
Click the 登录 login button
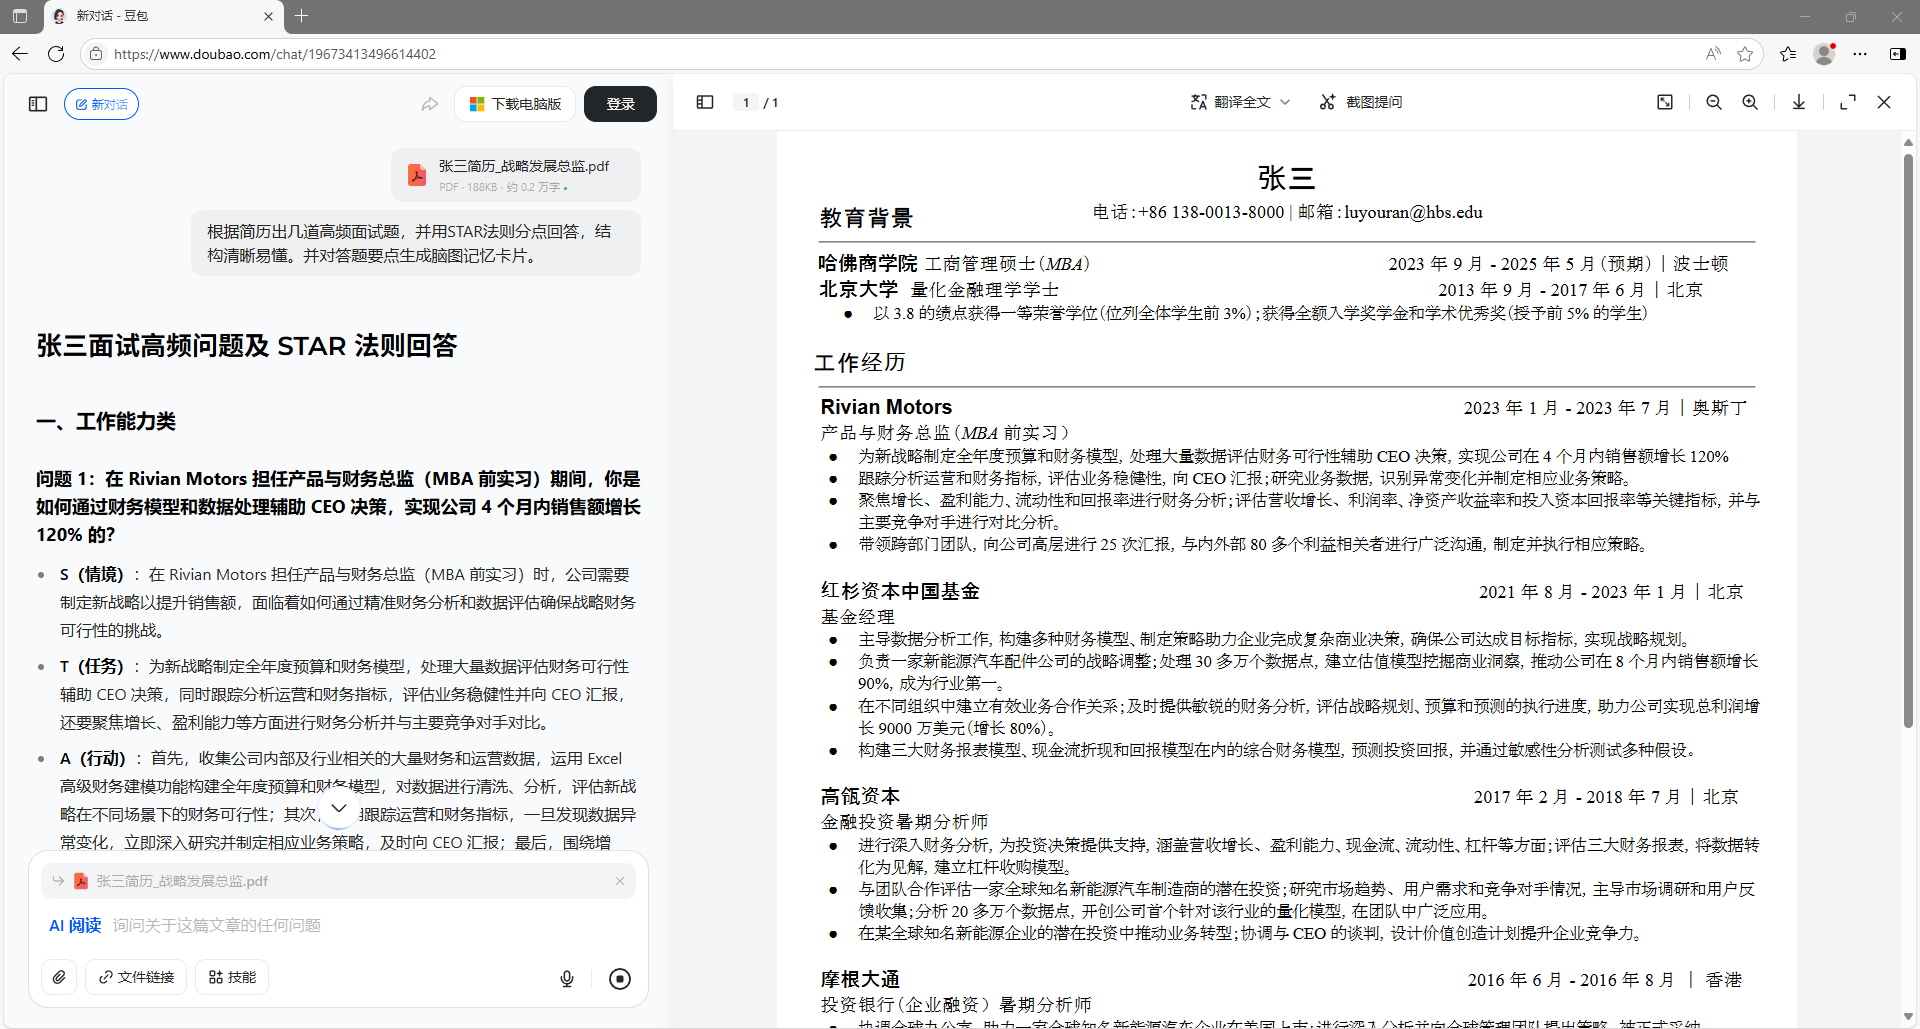pos(620,104)
